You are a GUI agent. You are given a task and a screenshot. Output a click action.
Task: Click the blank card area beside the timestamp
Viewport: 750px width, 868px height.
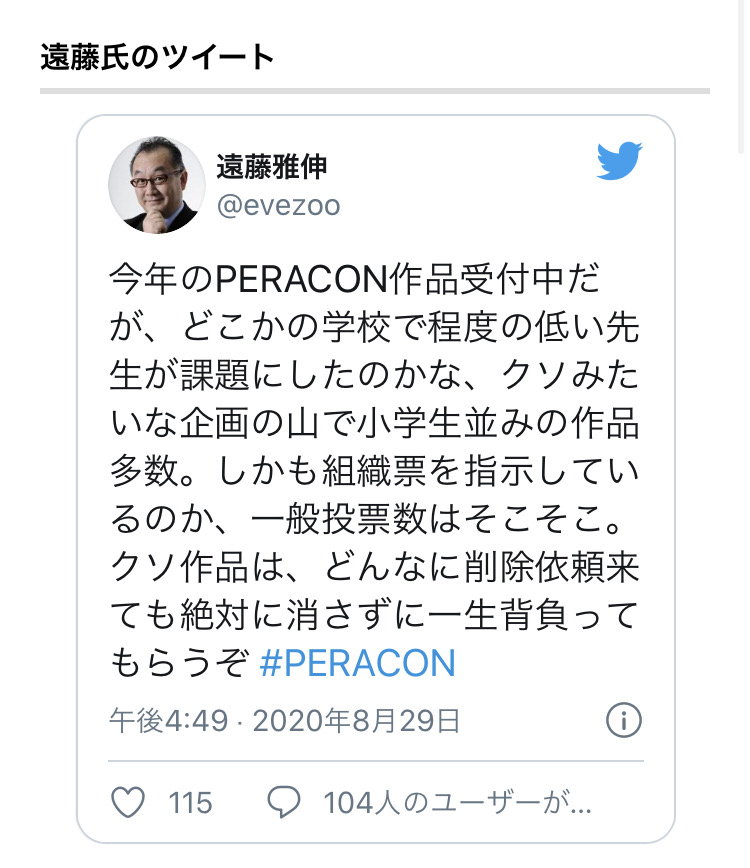tap(532, 721)
